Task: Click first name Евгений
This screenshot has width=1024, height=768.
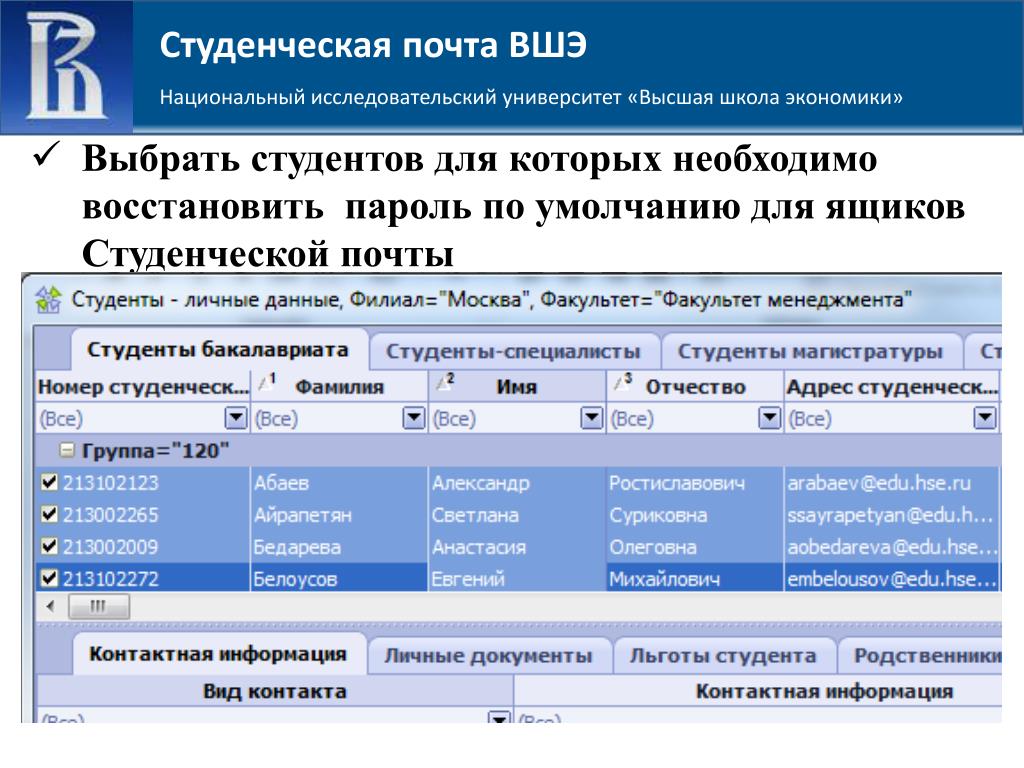Action: (468, 579)
